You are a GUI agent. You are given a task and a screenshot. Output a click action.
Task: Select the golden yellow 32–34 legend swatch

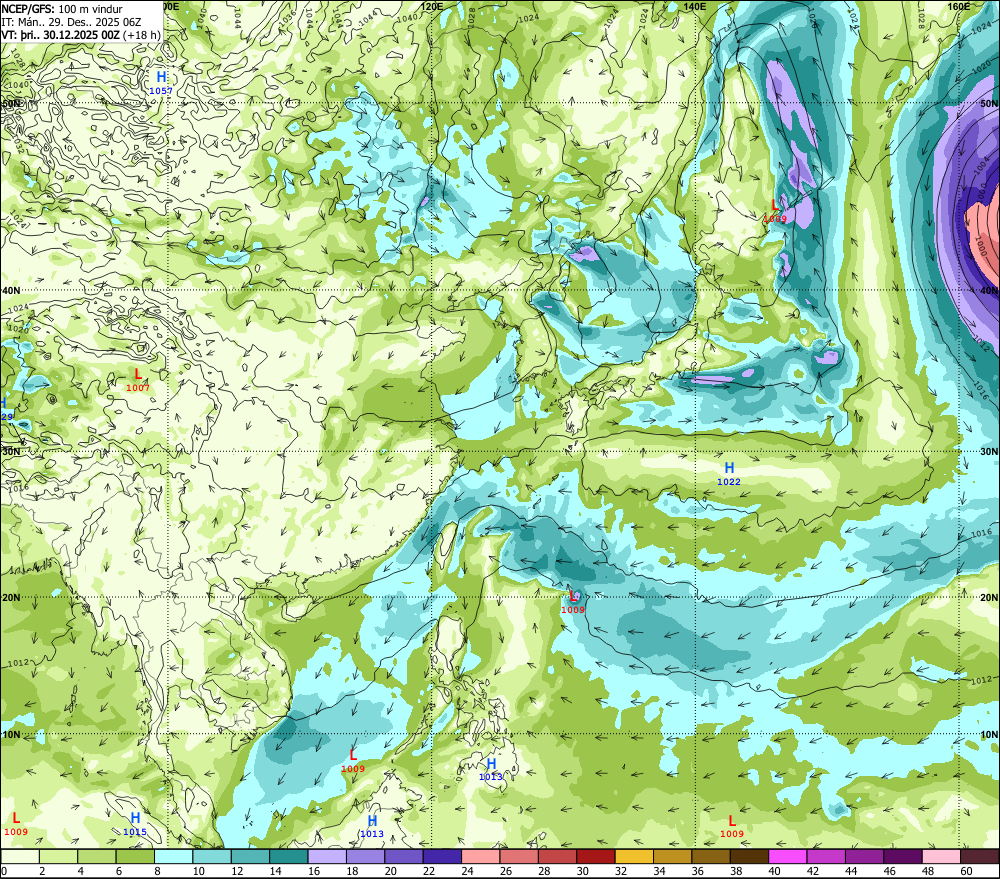[634, 856]
